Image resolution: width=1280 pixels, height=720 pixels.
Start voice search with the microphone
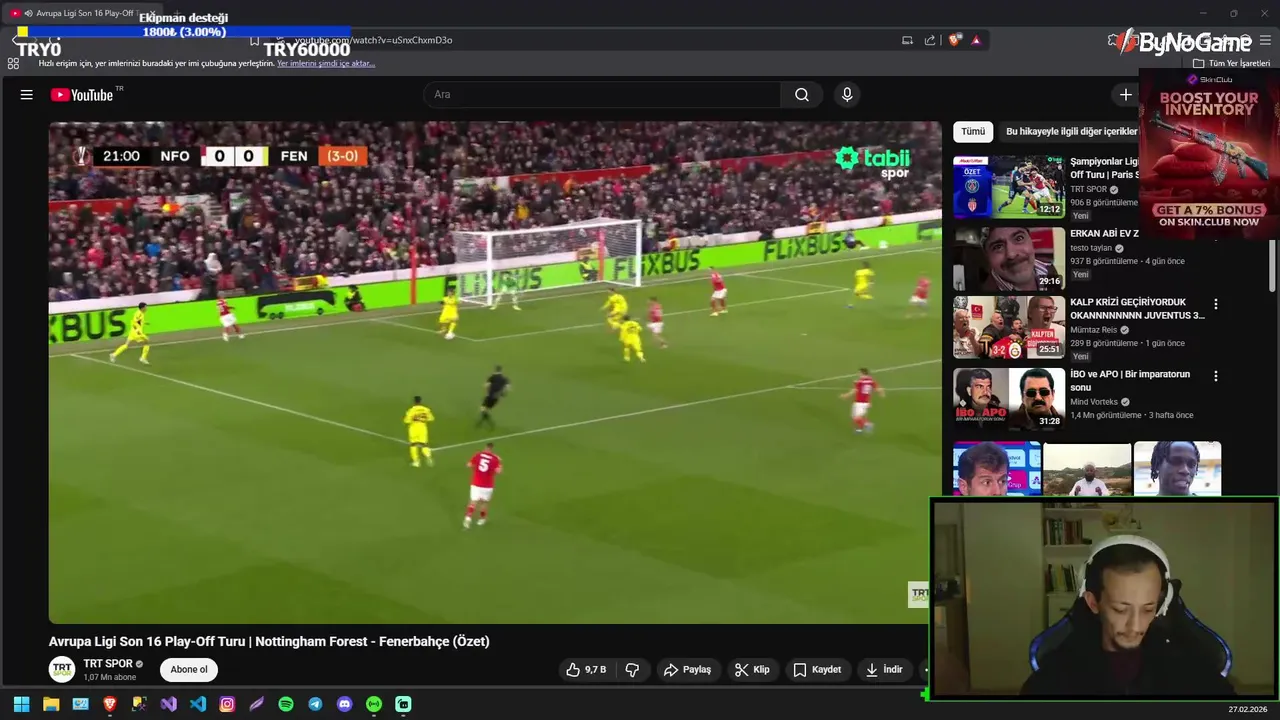point(847,95)
